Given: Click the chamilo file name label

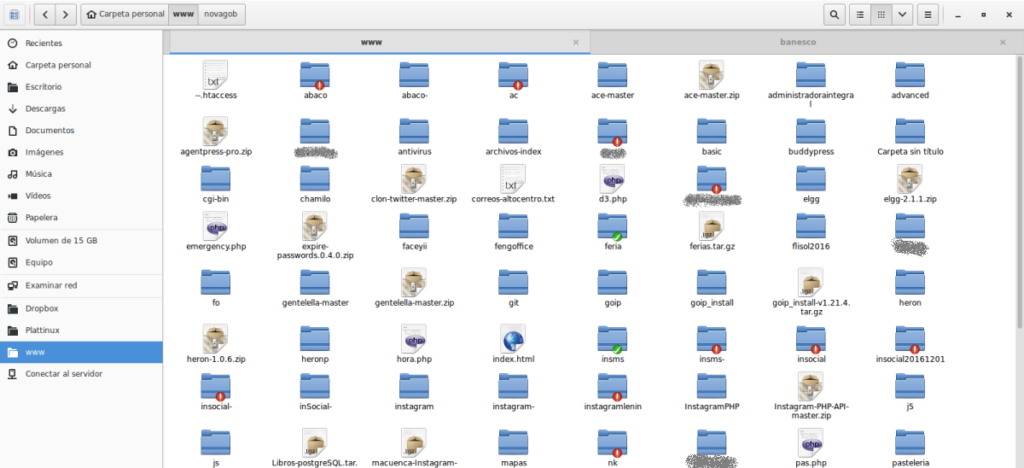Looking at the screenshot, I should (315, 199).
